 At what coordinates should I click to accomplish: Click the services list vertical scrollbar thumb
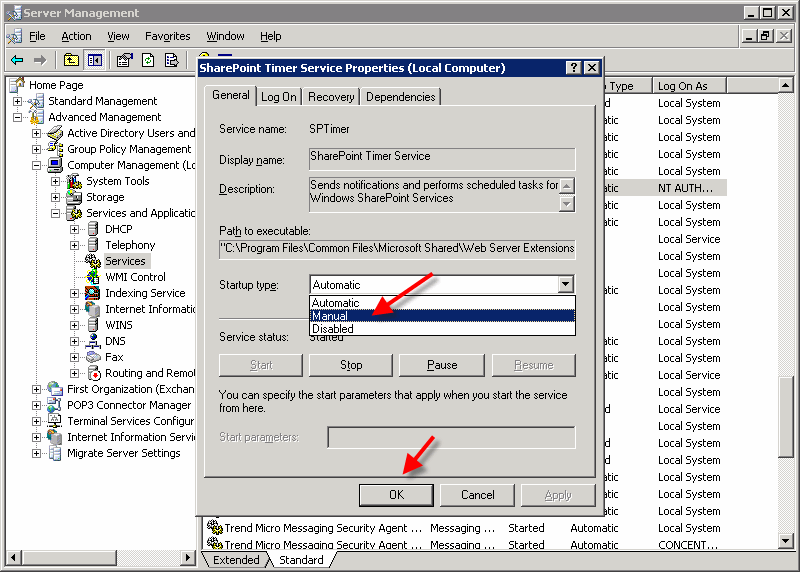pos(786,417)
